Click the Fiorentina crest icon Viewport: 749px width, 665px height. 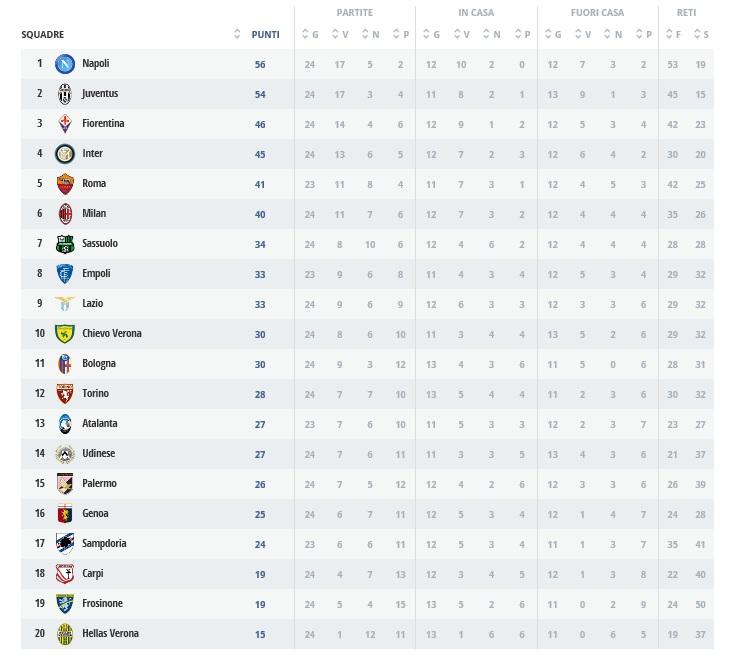65,124
